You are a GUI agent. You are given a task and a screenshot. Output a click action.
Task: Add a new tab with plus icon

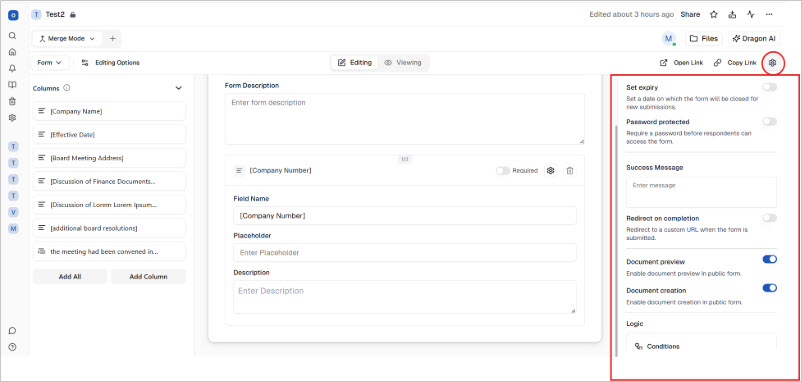tap(113, 38)
